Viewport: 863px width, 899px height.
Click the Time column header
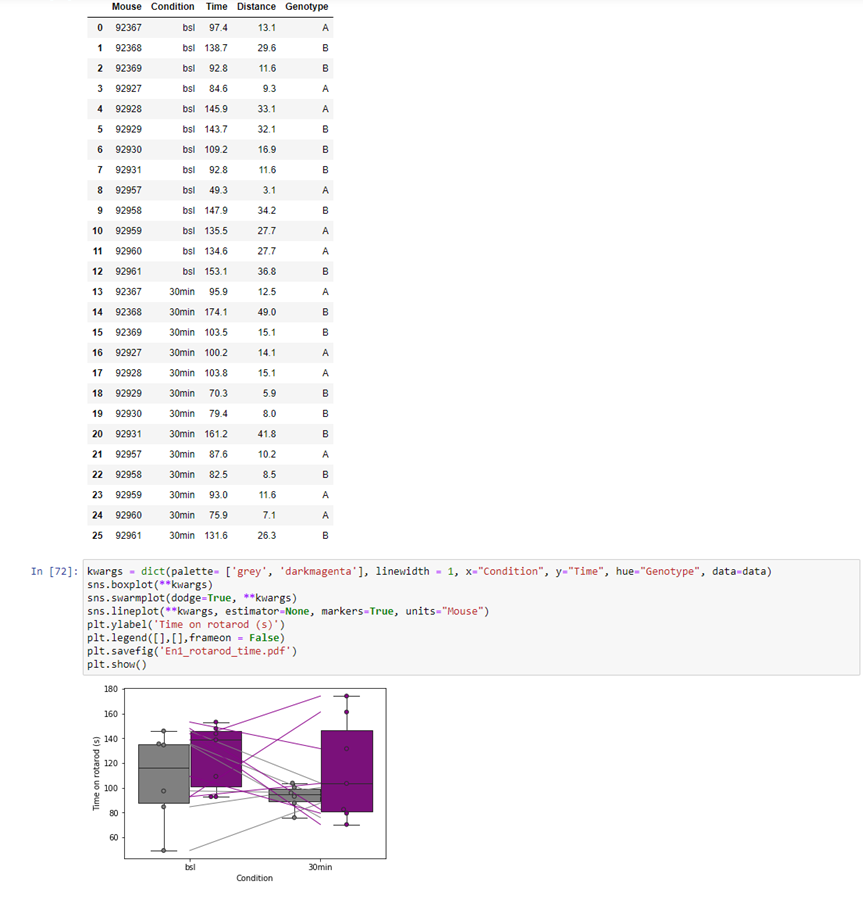coord(216,7)
